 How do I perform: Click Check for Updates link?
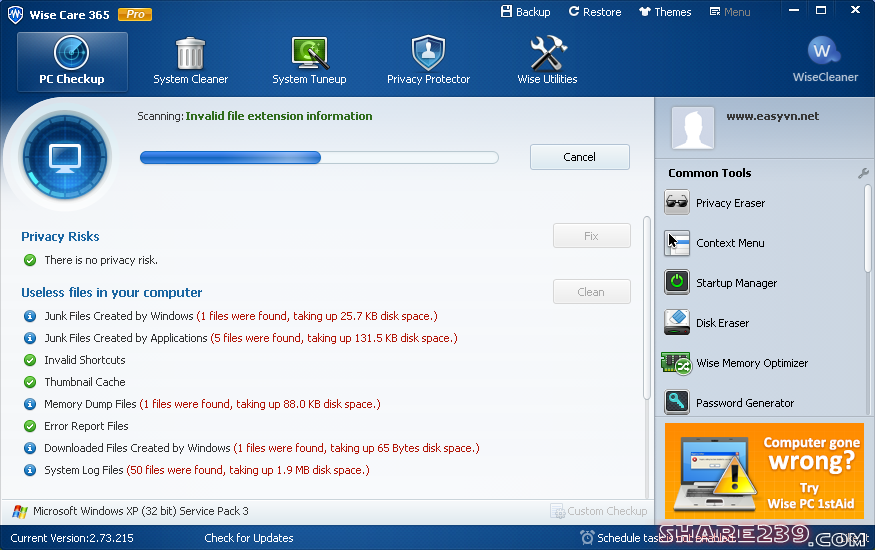[248, 538]
